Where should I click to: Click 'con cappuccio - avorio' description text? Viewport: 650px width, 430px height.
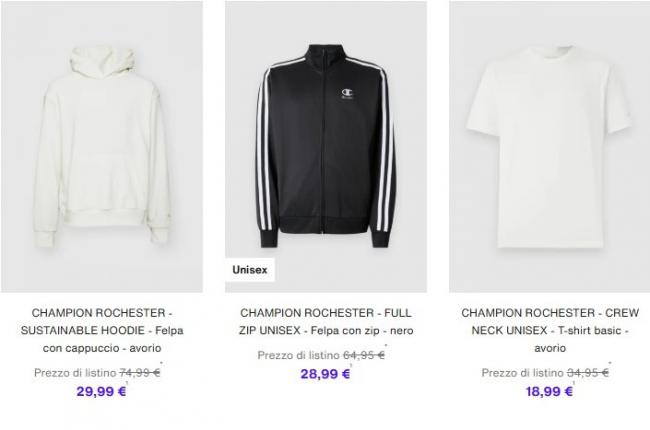click(x=102, y=348)
